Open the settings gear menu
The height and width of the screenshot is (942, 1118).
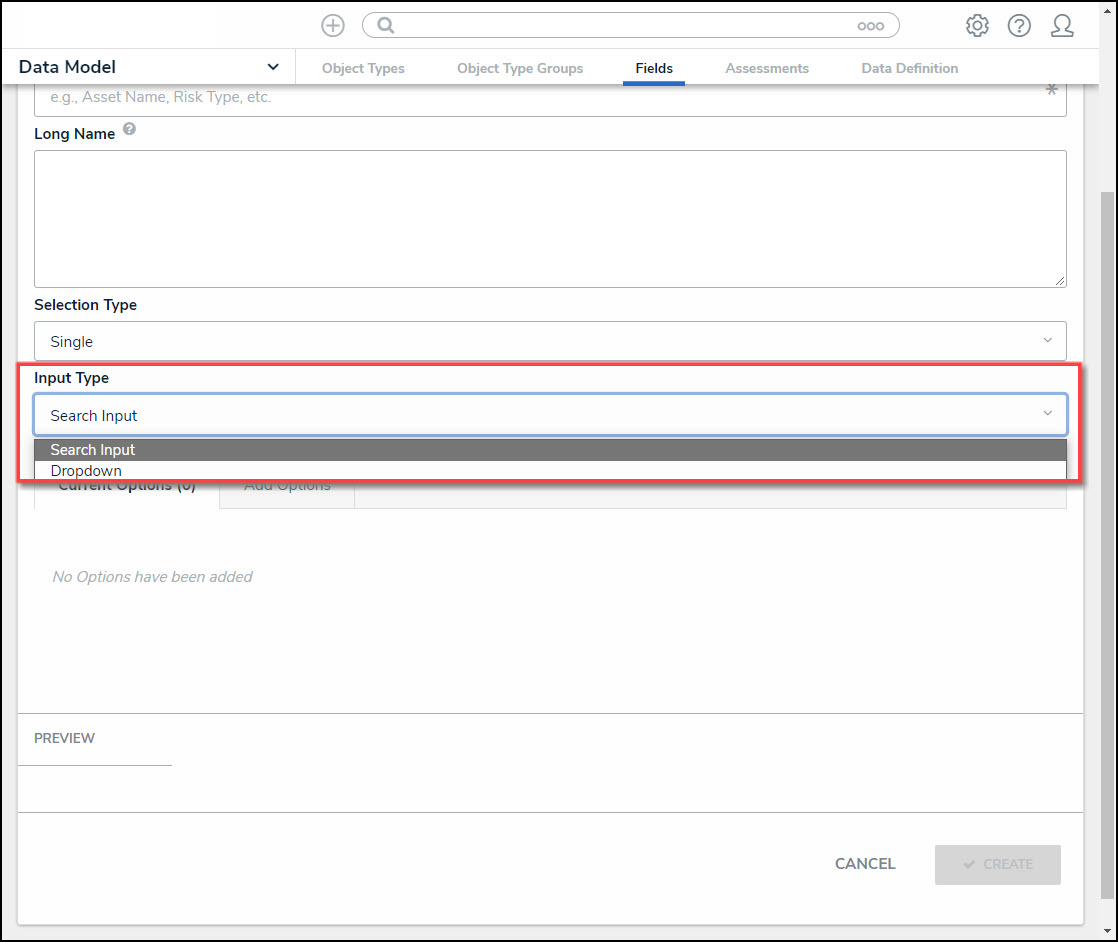coord(977,26)
